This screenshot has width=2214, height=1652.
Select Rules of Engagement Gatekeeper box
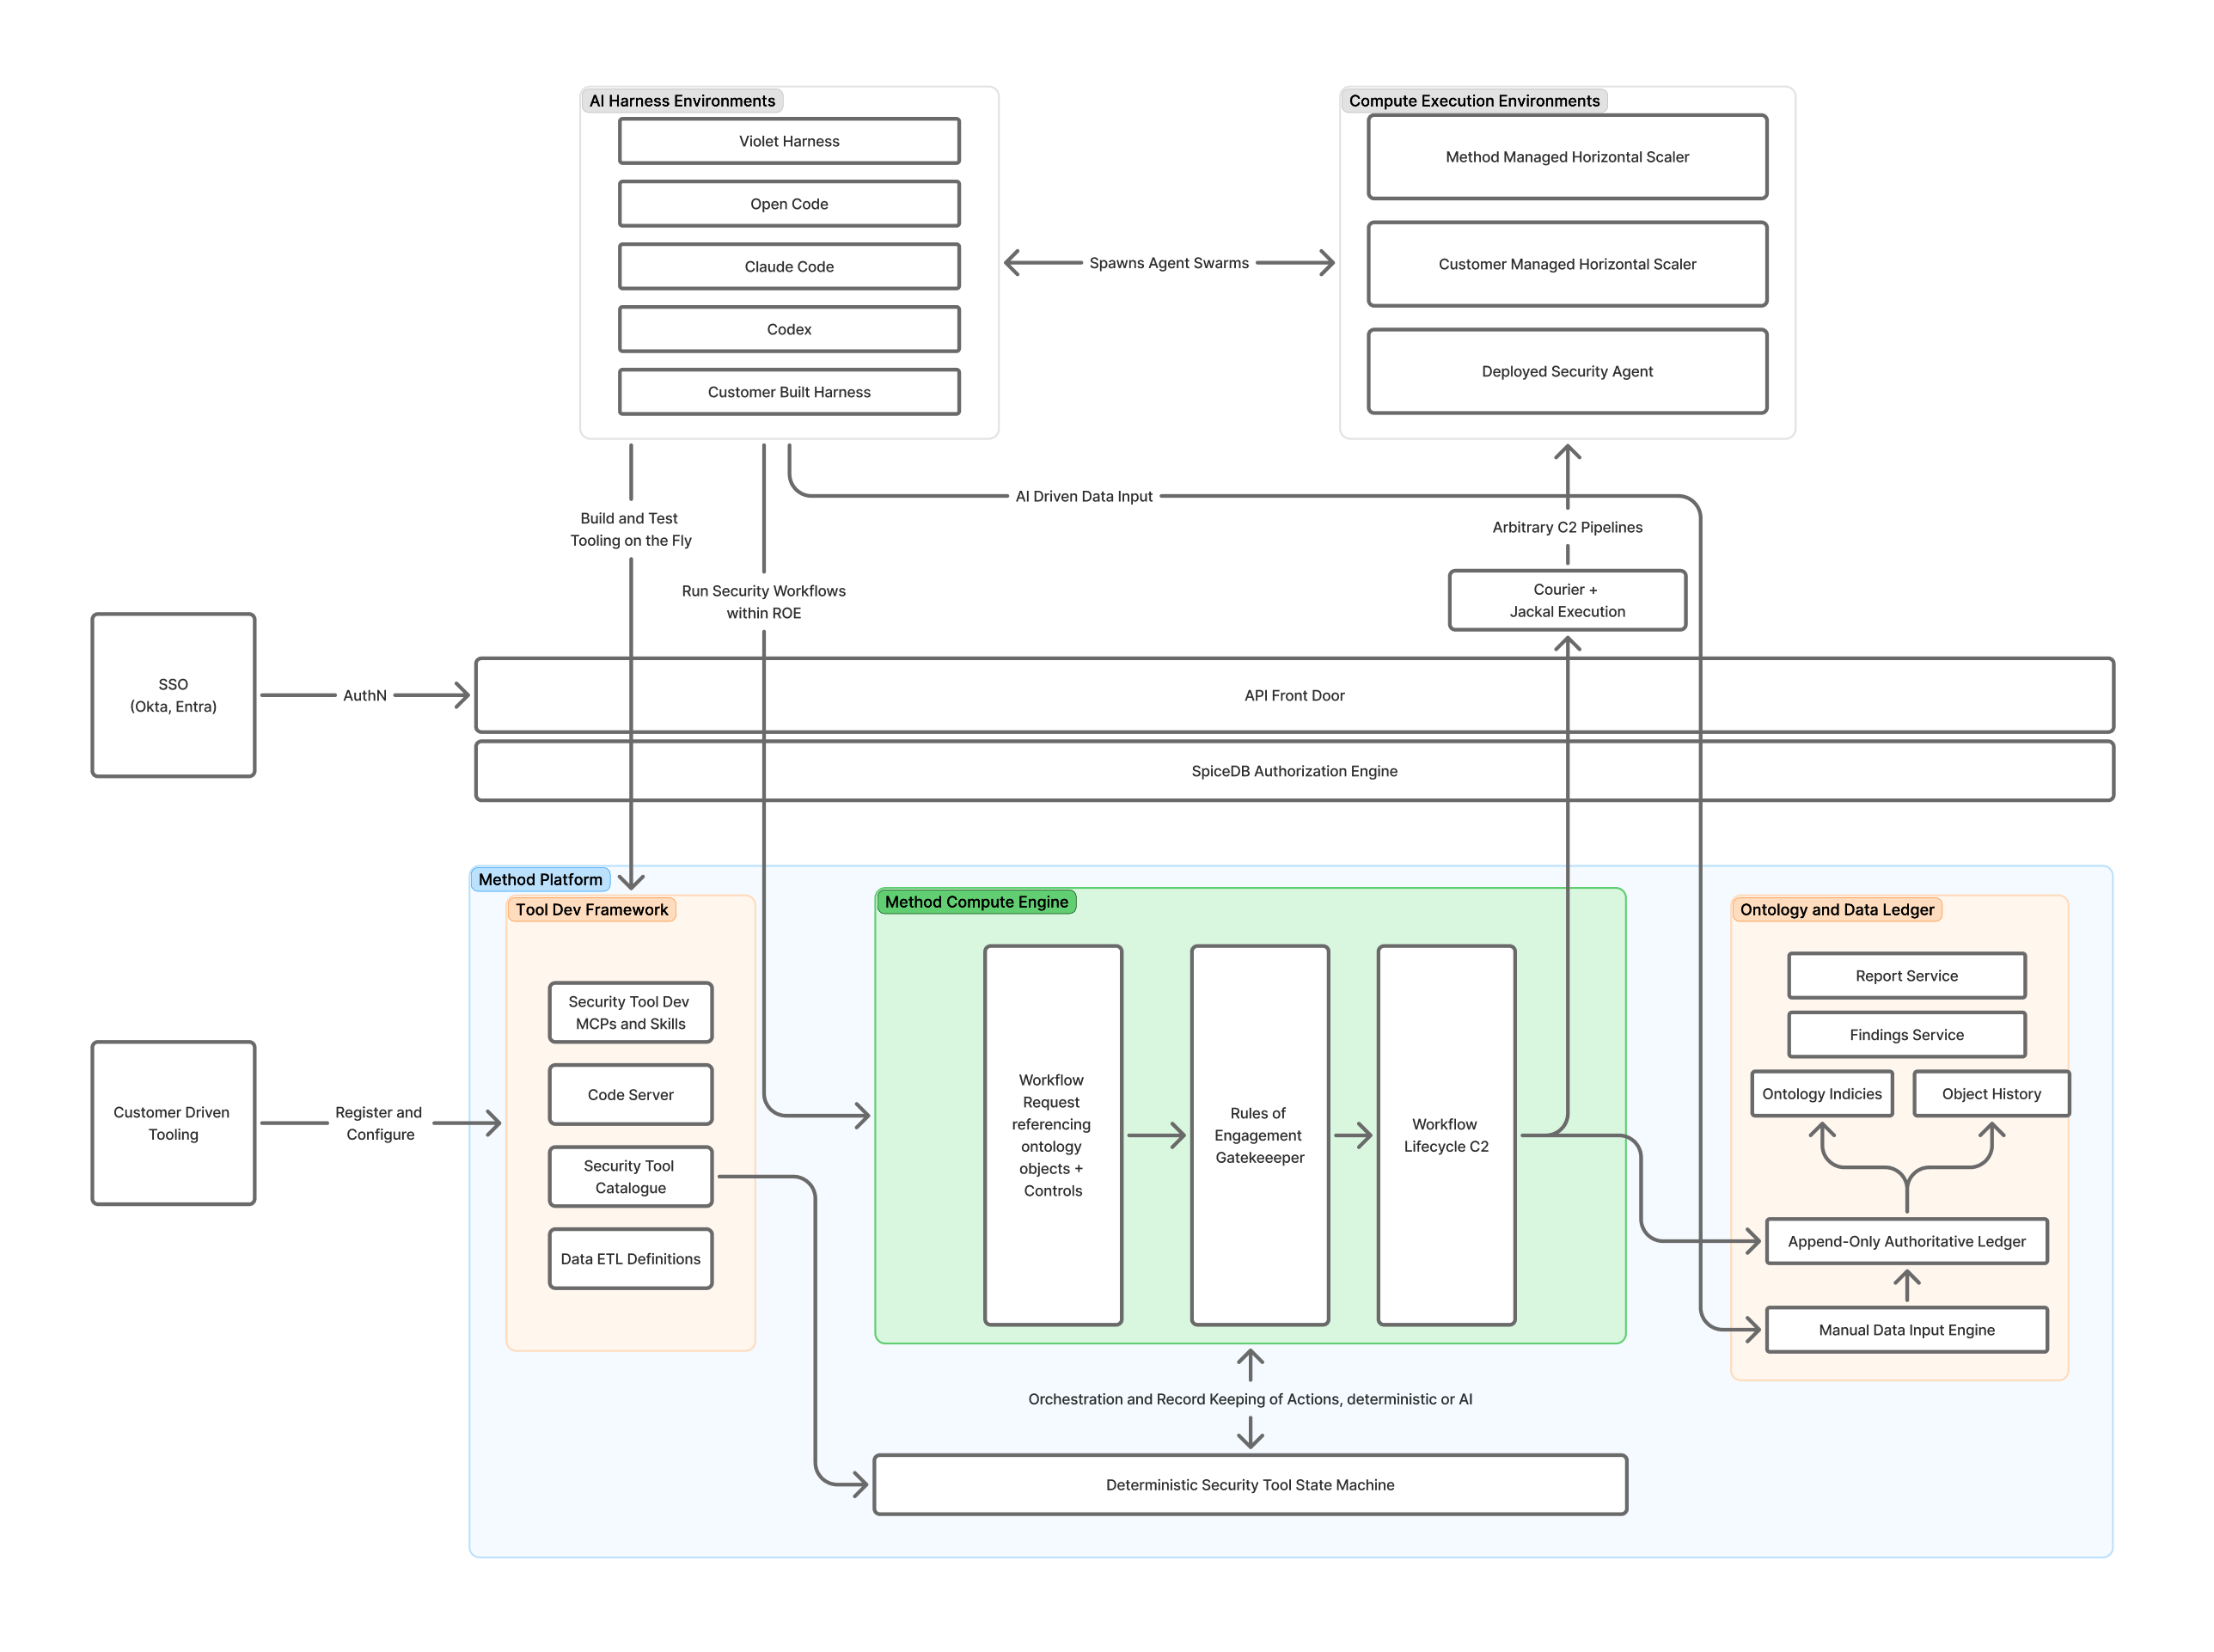point(1260,1135)
